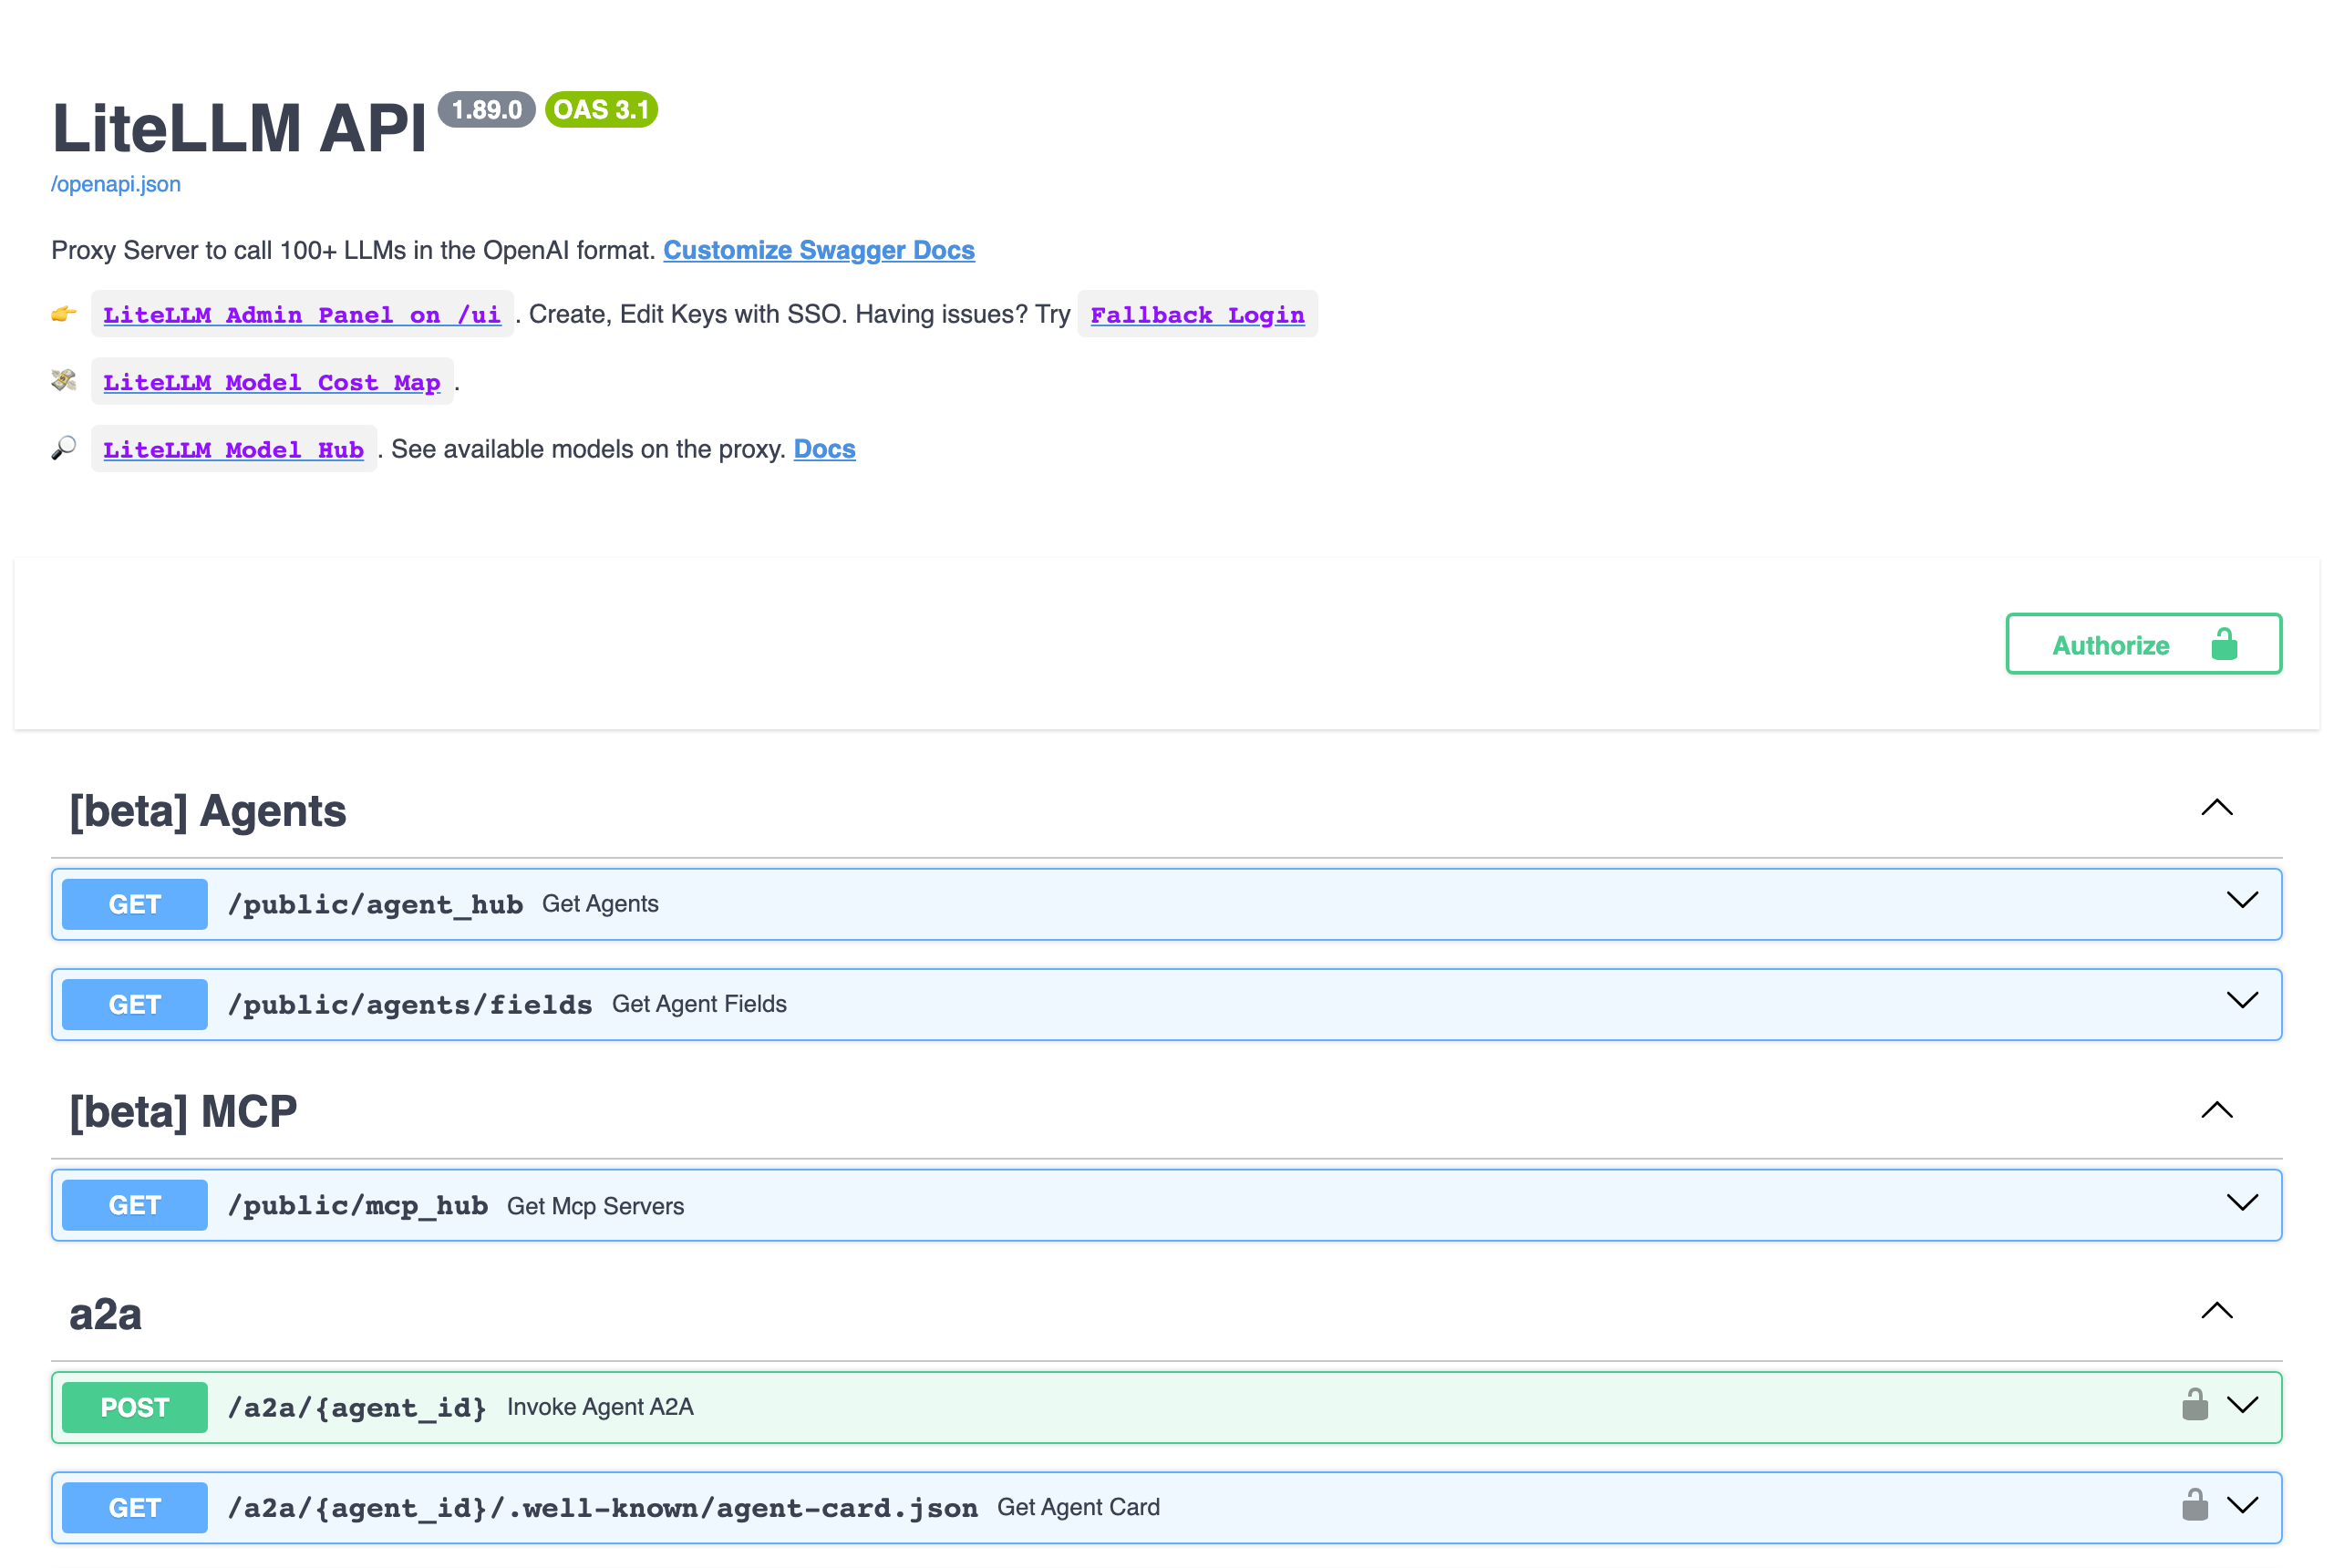Click POST badge for /a2a/{agent_id}
2334x1568 pixels.
pyautogui.click(x=135, y=1407)
